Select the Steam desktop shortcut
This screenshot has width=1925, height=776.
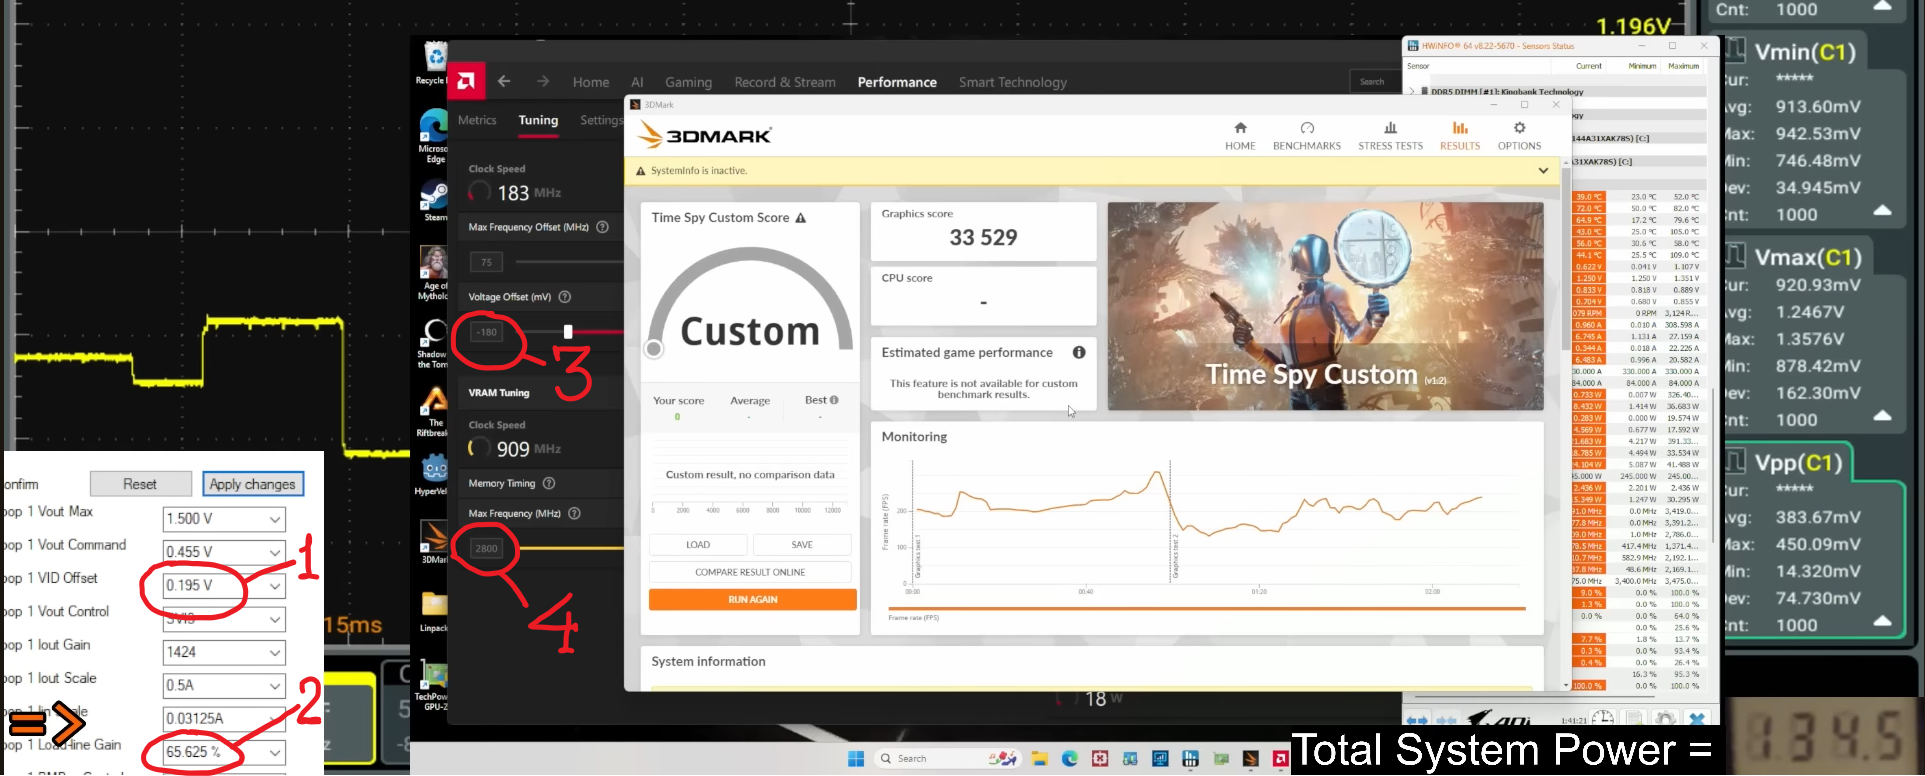tap(434, 200)
